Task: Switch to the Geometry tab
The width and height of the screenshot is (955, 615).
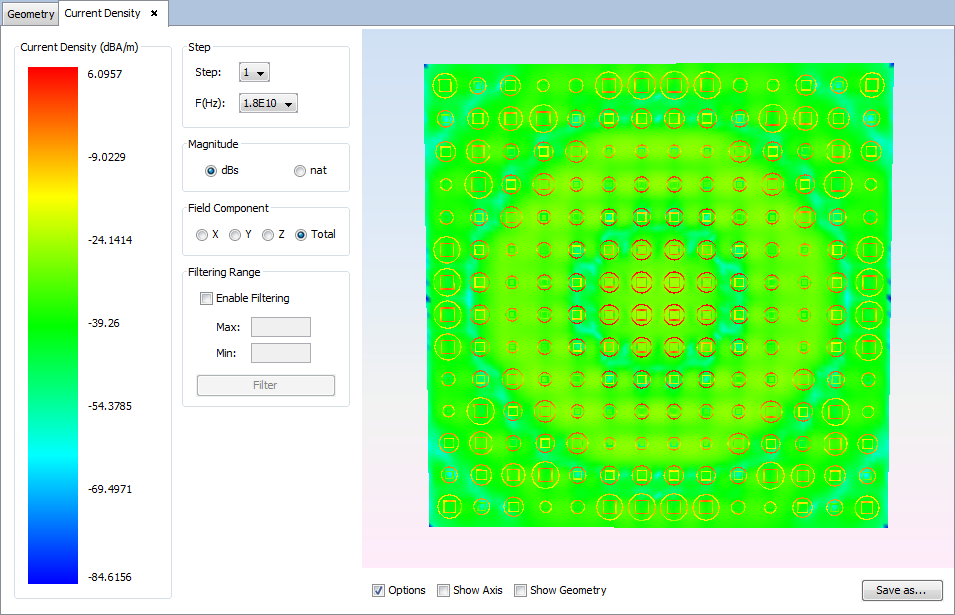Action: 31,14
